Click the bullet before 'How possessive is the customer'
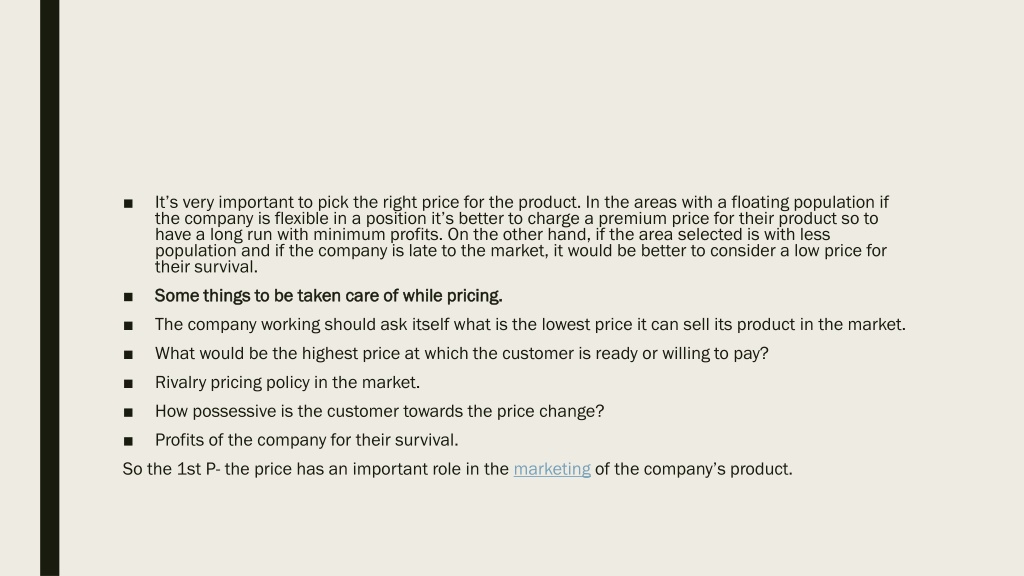The height and width of the screenshot is (576, 1024). 128,412
